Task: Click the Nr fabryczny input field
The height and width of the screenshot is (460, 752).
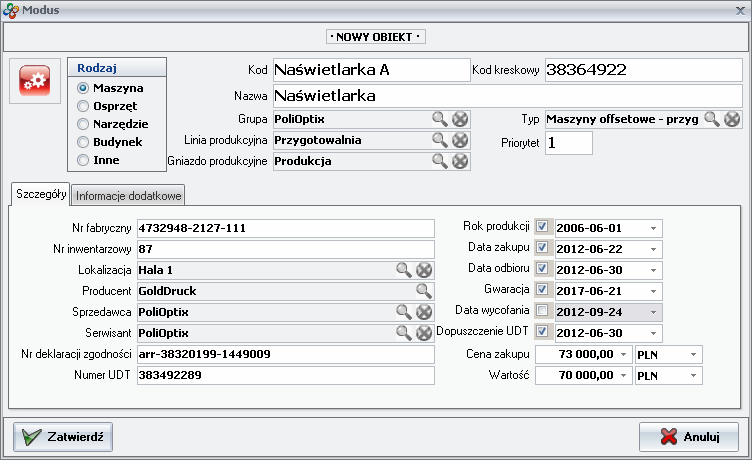Action: pyautogui.click(x=286, y=228)
